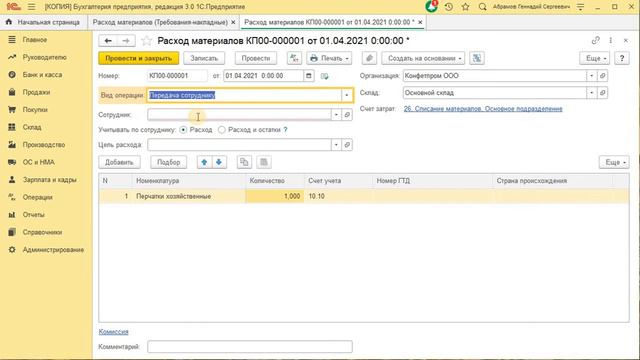This screenshot has width=640, height=360.
Task: Open the date calendar picker
Action: tap(309, 76)
